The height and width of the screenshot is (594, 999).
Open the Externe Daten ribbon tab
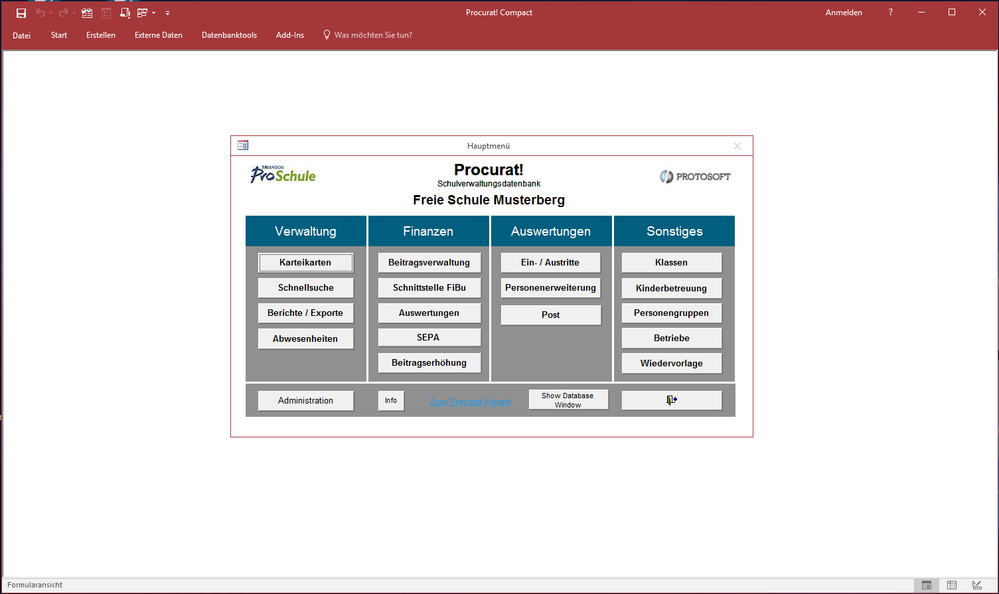[158, 35]
